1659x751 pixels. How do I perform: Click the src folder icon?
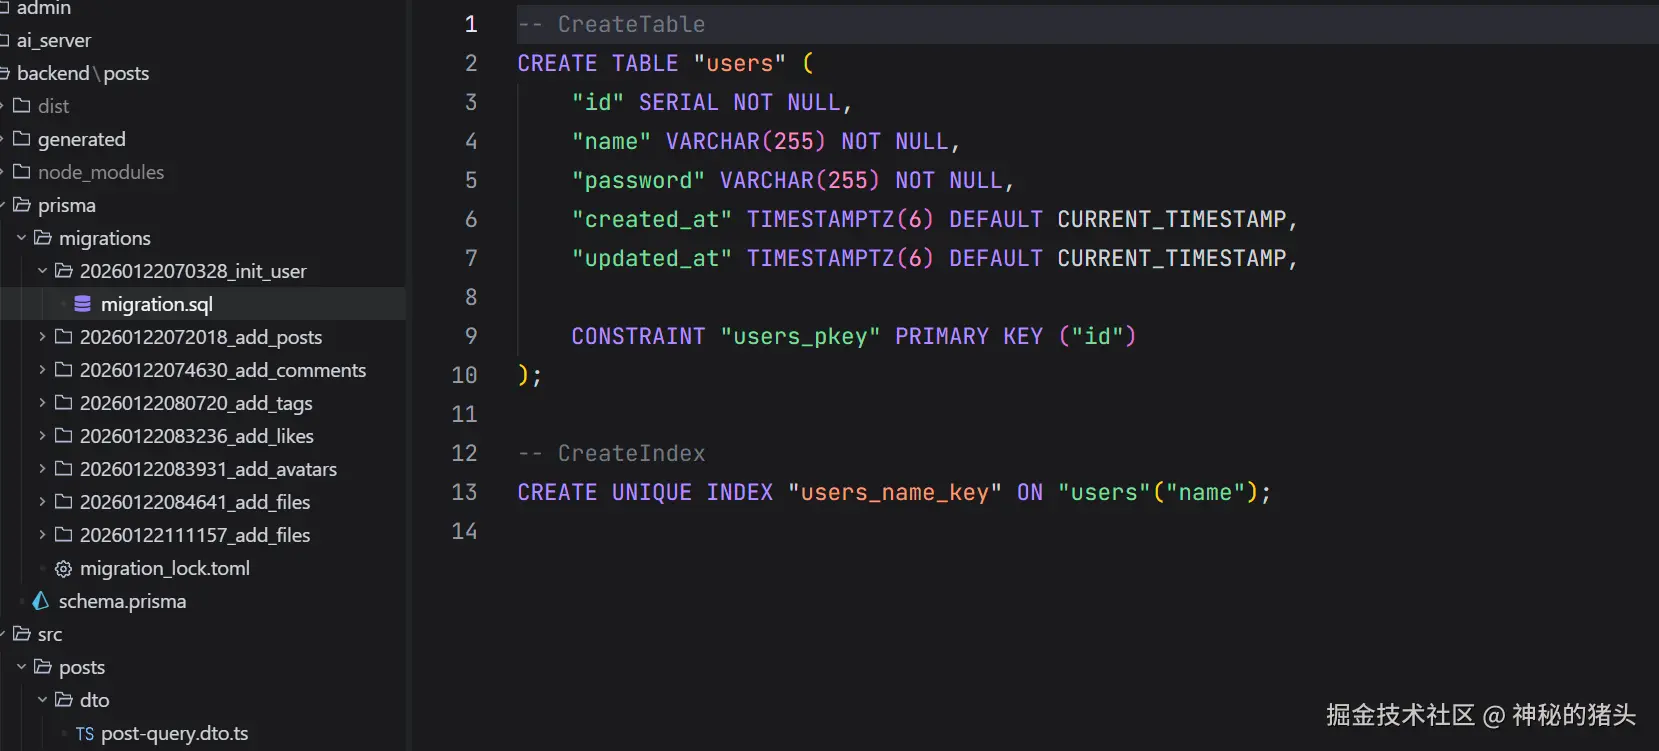tap(21, 634)
